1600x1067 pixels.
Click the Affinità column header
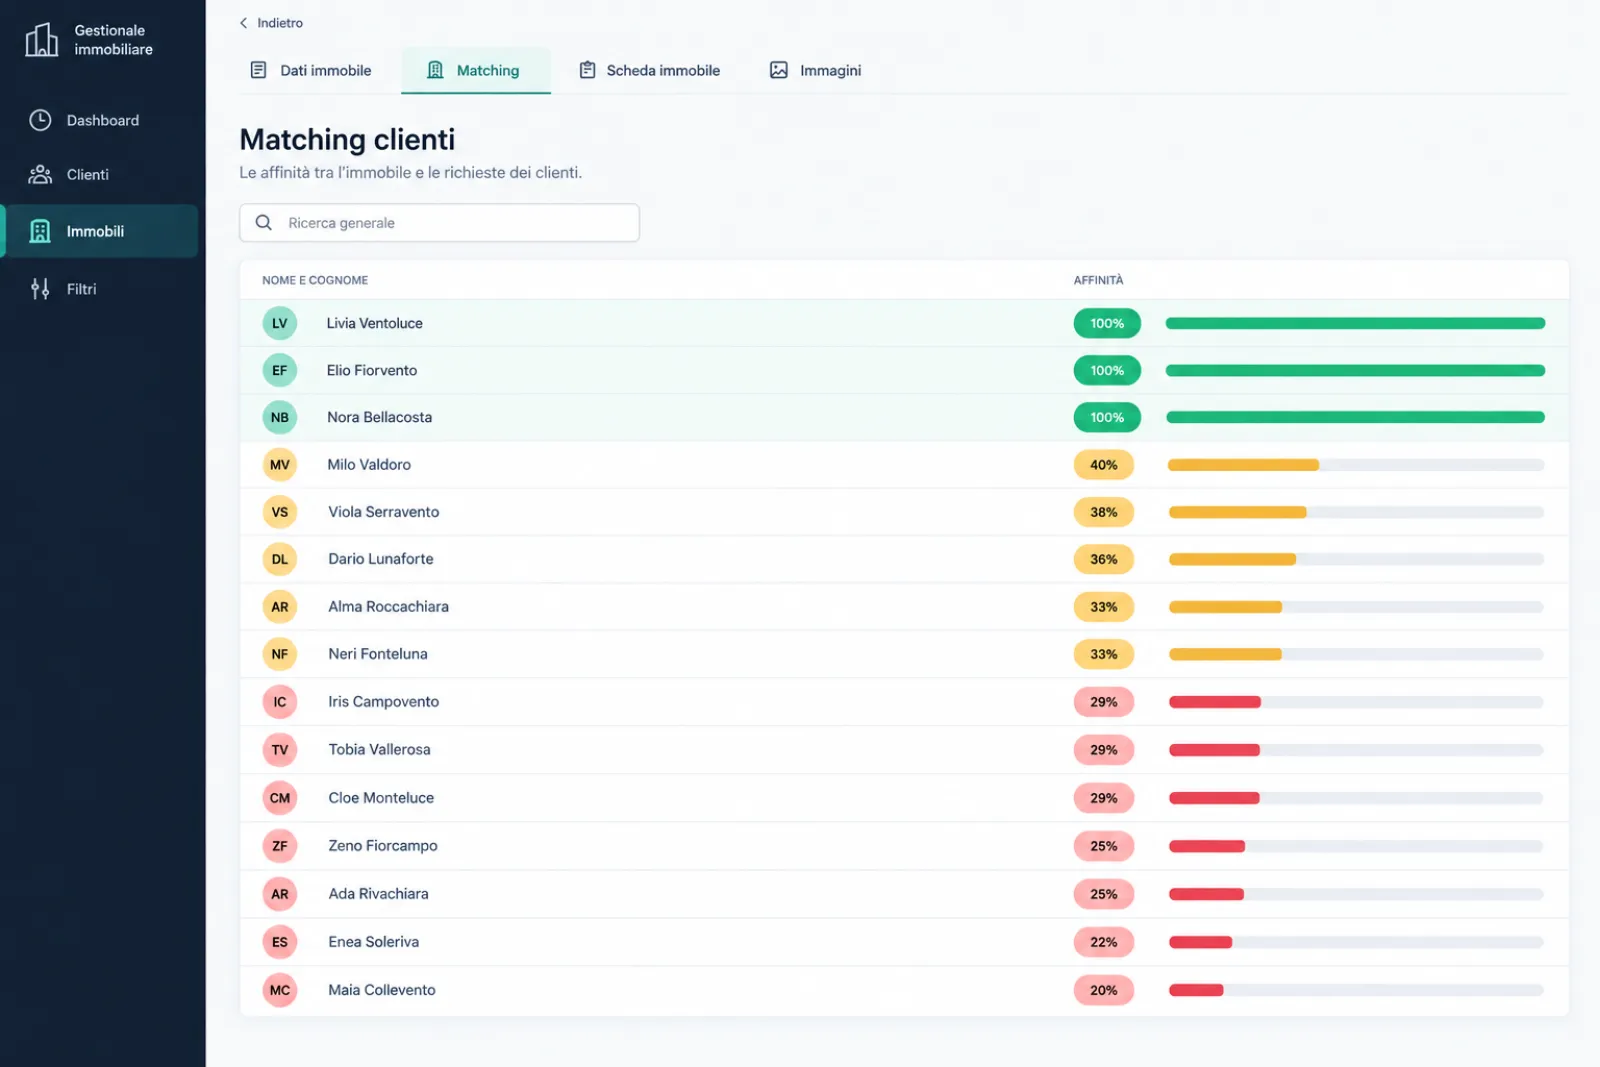(1098, 280)
